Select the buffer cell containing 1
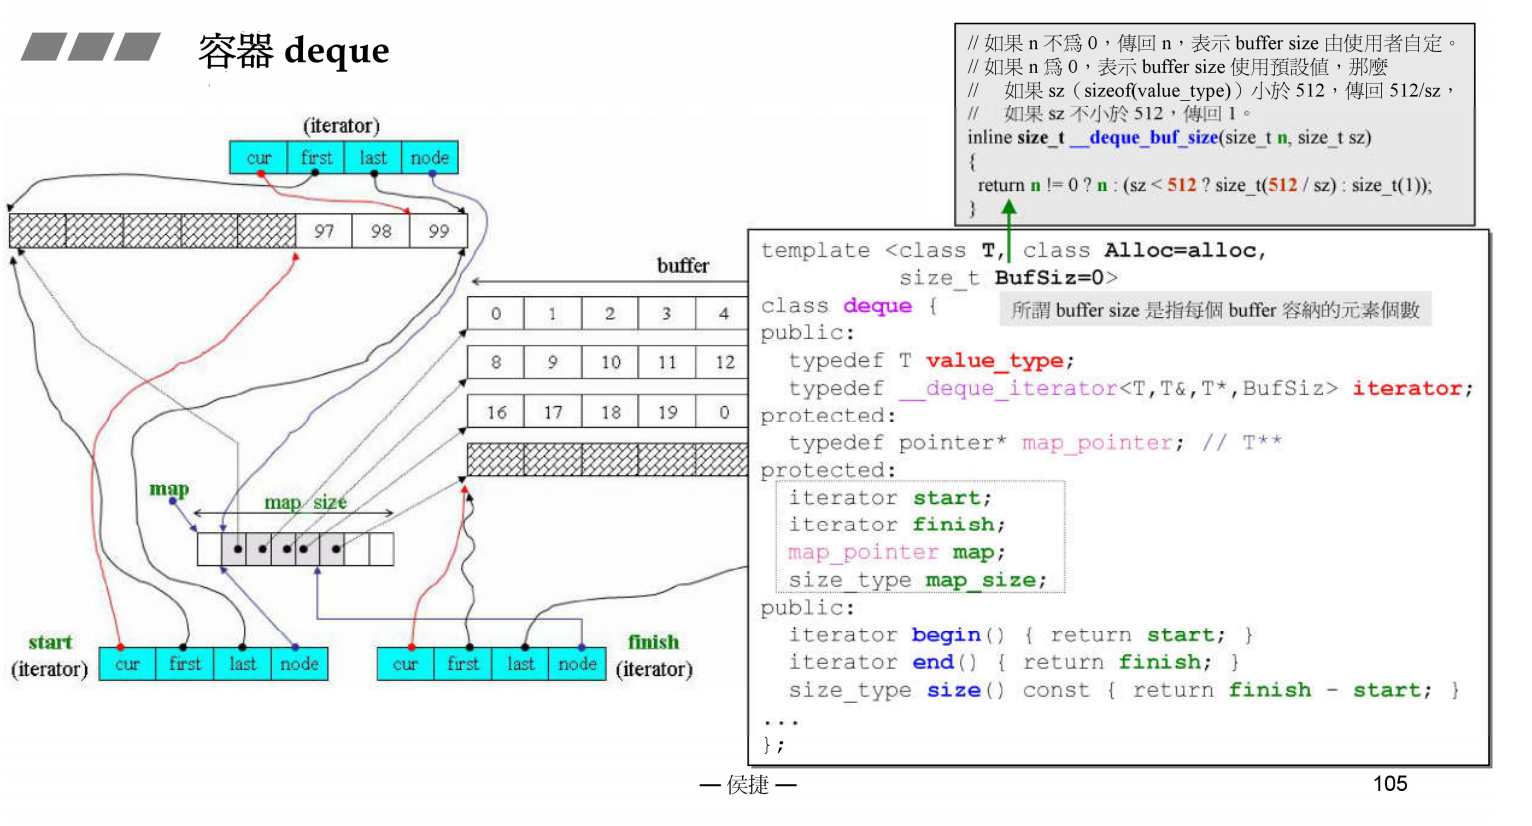 click(x=553, y=313)
